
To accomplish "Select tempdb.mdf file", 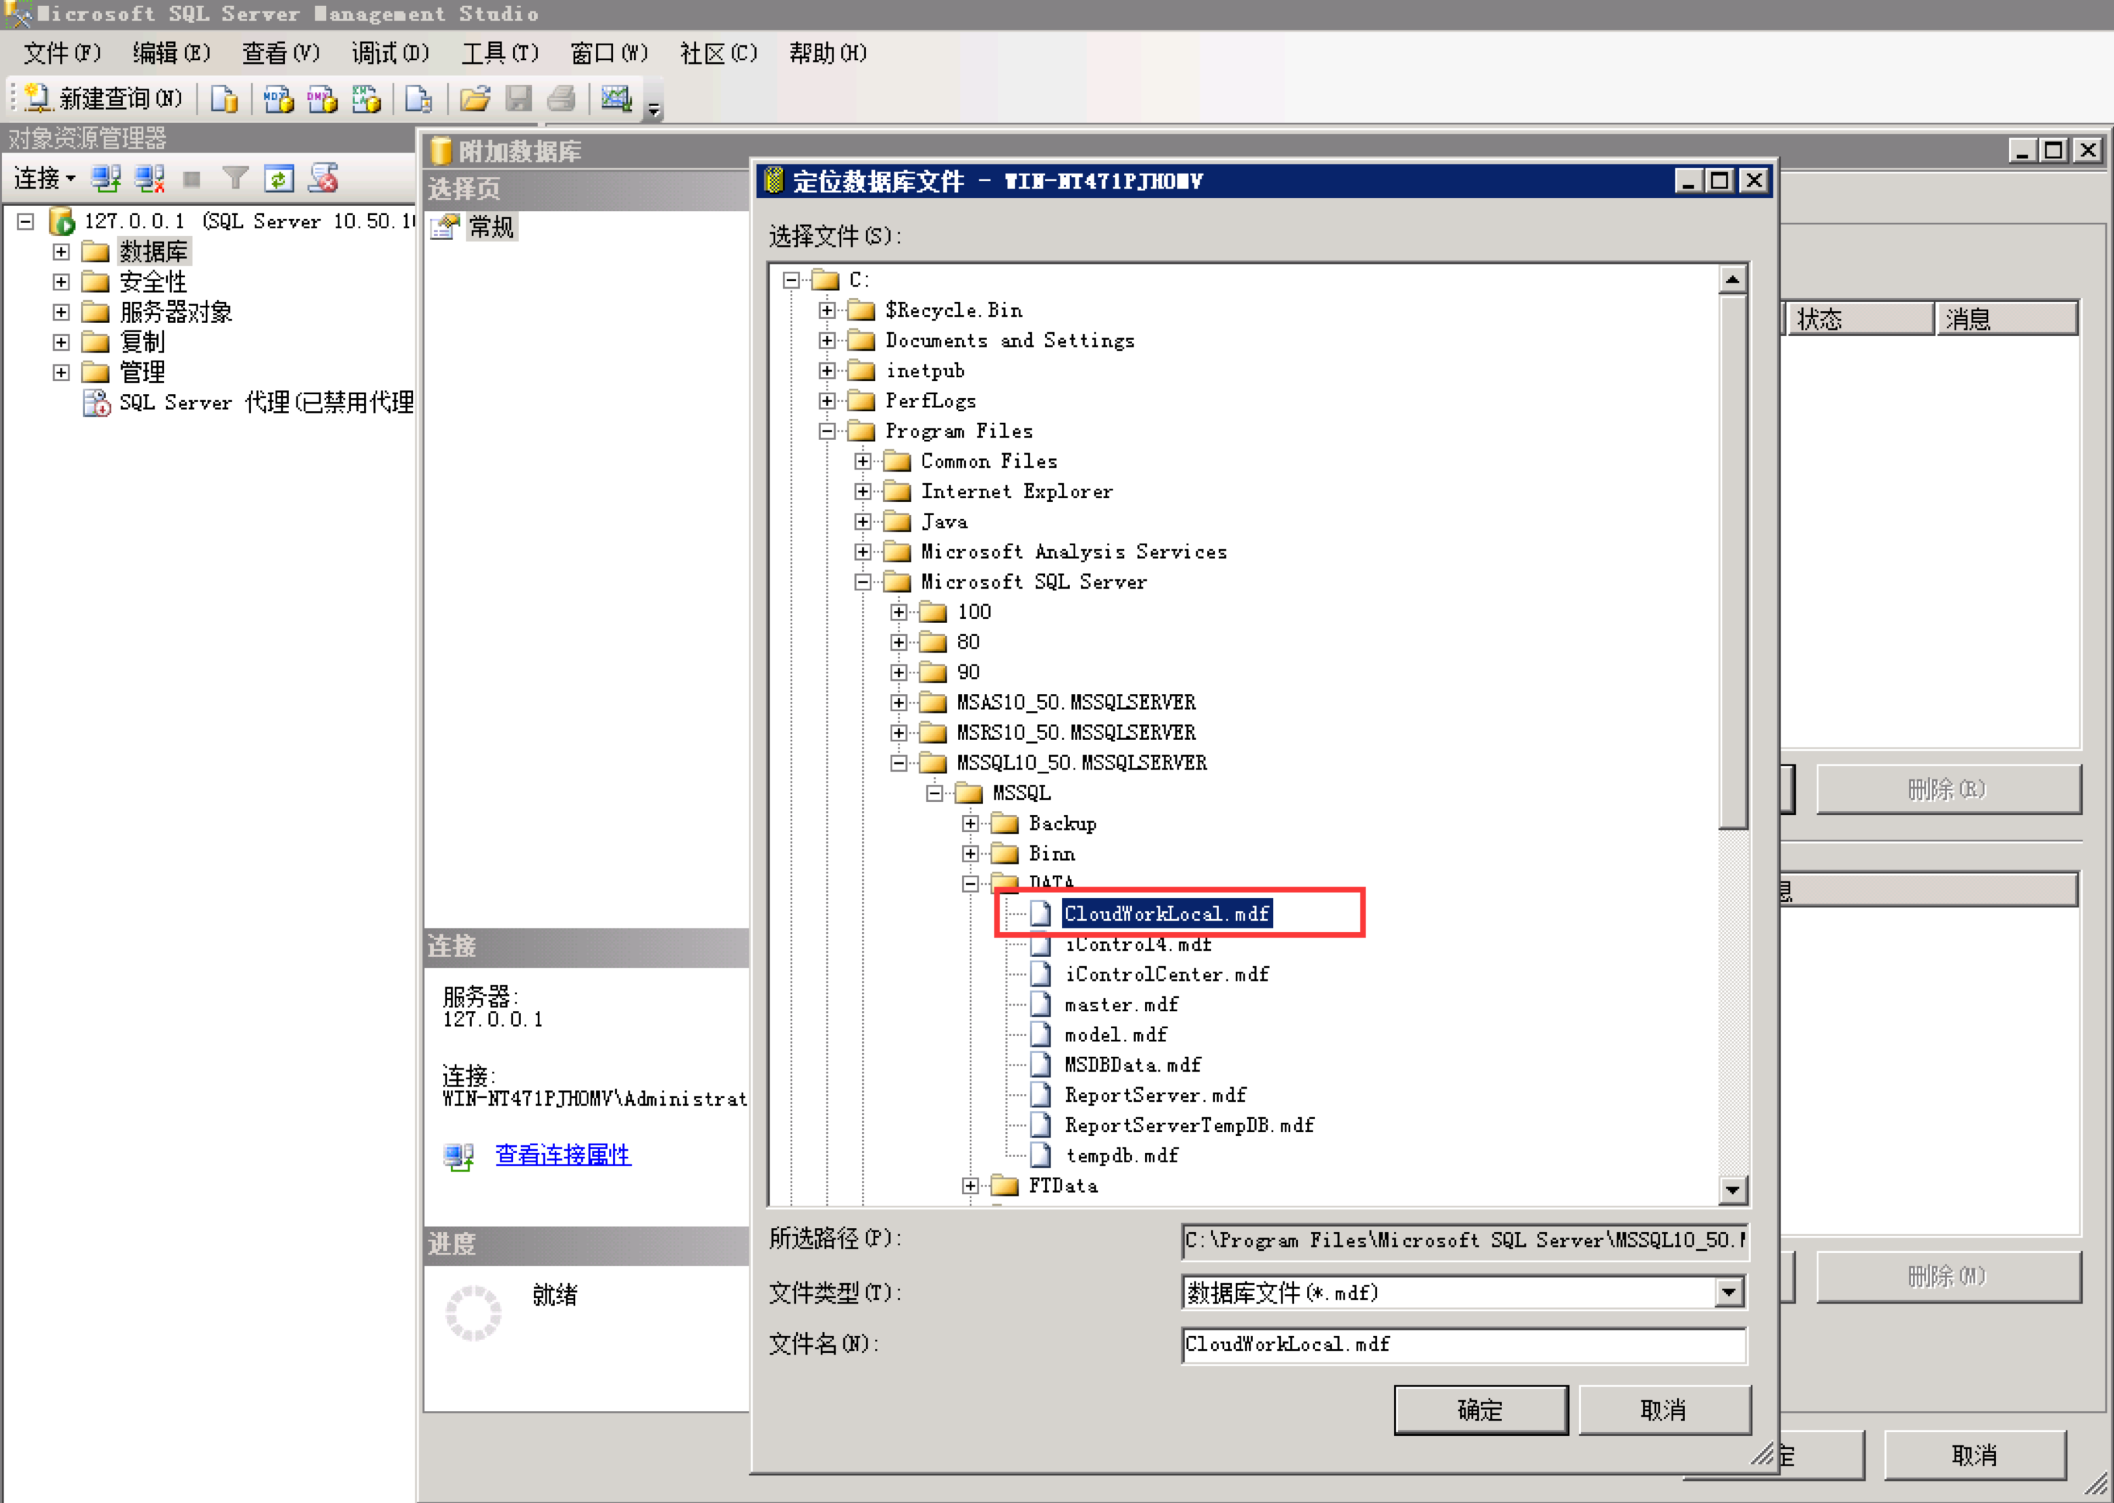I will pos(1121,1155).
